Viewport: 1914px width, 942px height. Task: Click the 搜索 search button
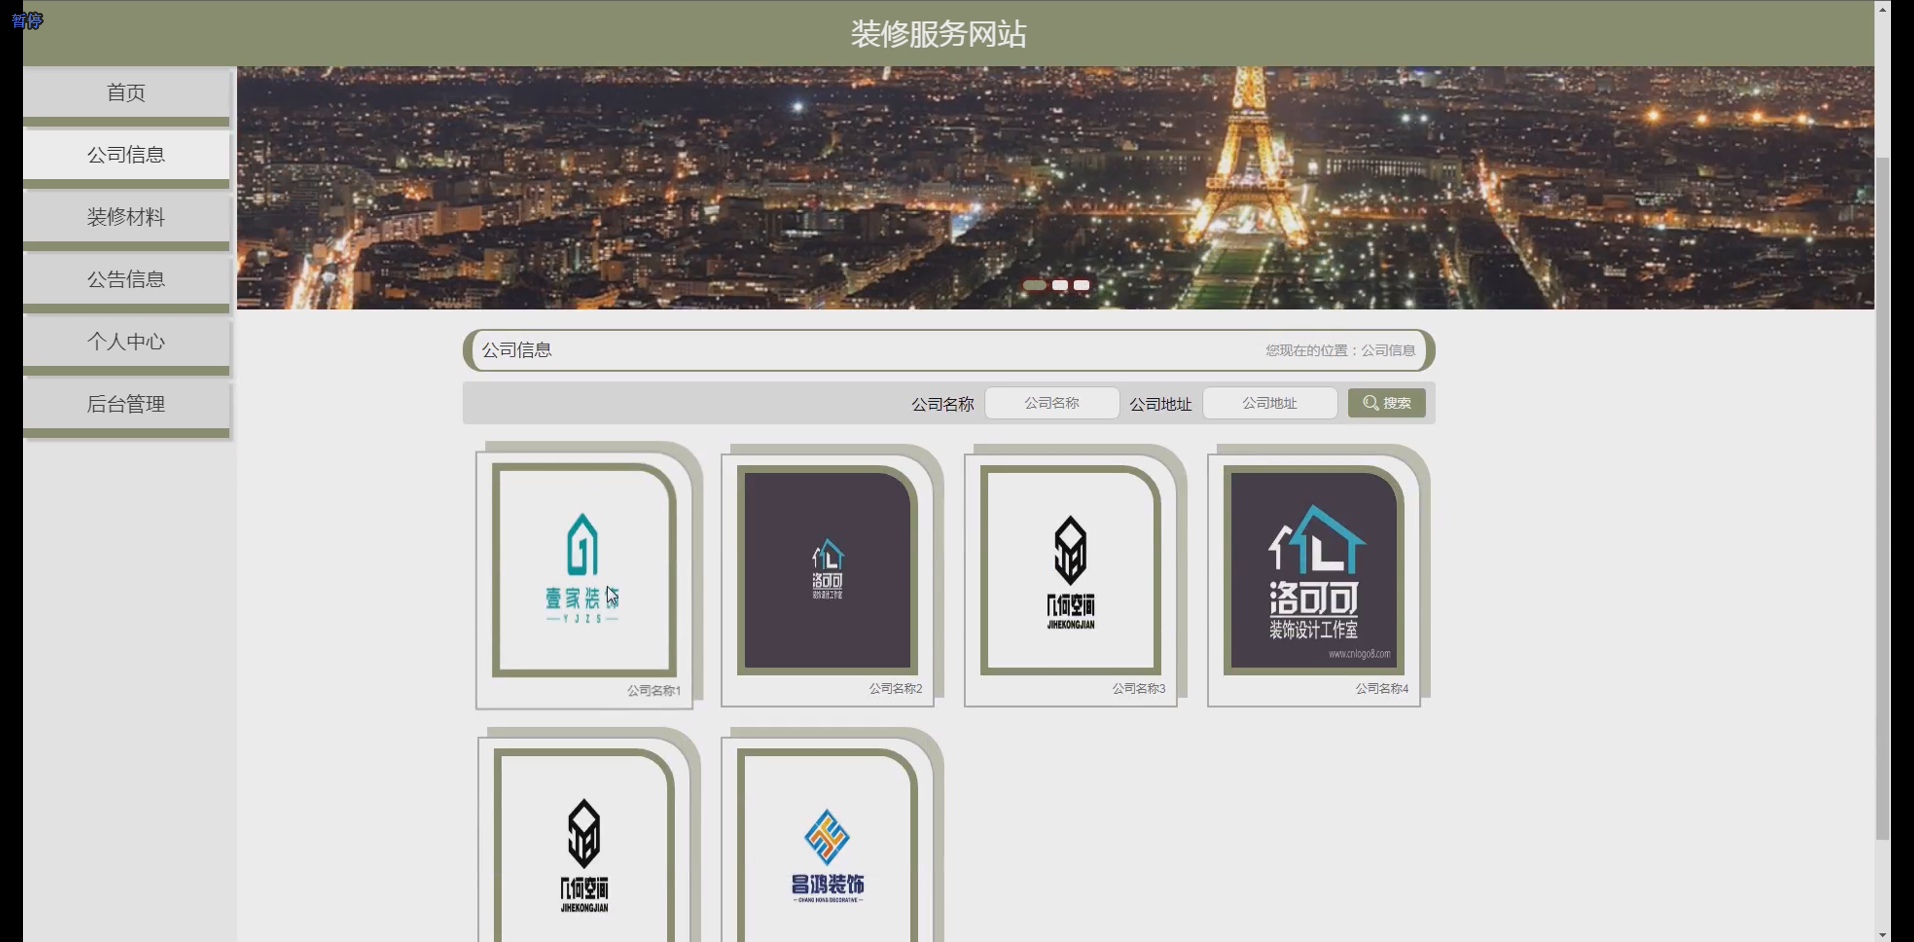click(1386, 403)
